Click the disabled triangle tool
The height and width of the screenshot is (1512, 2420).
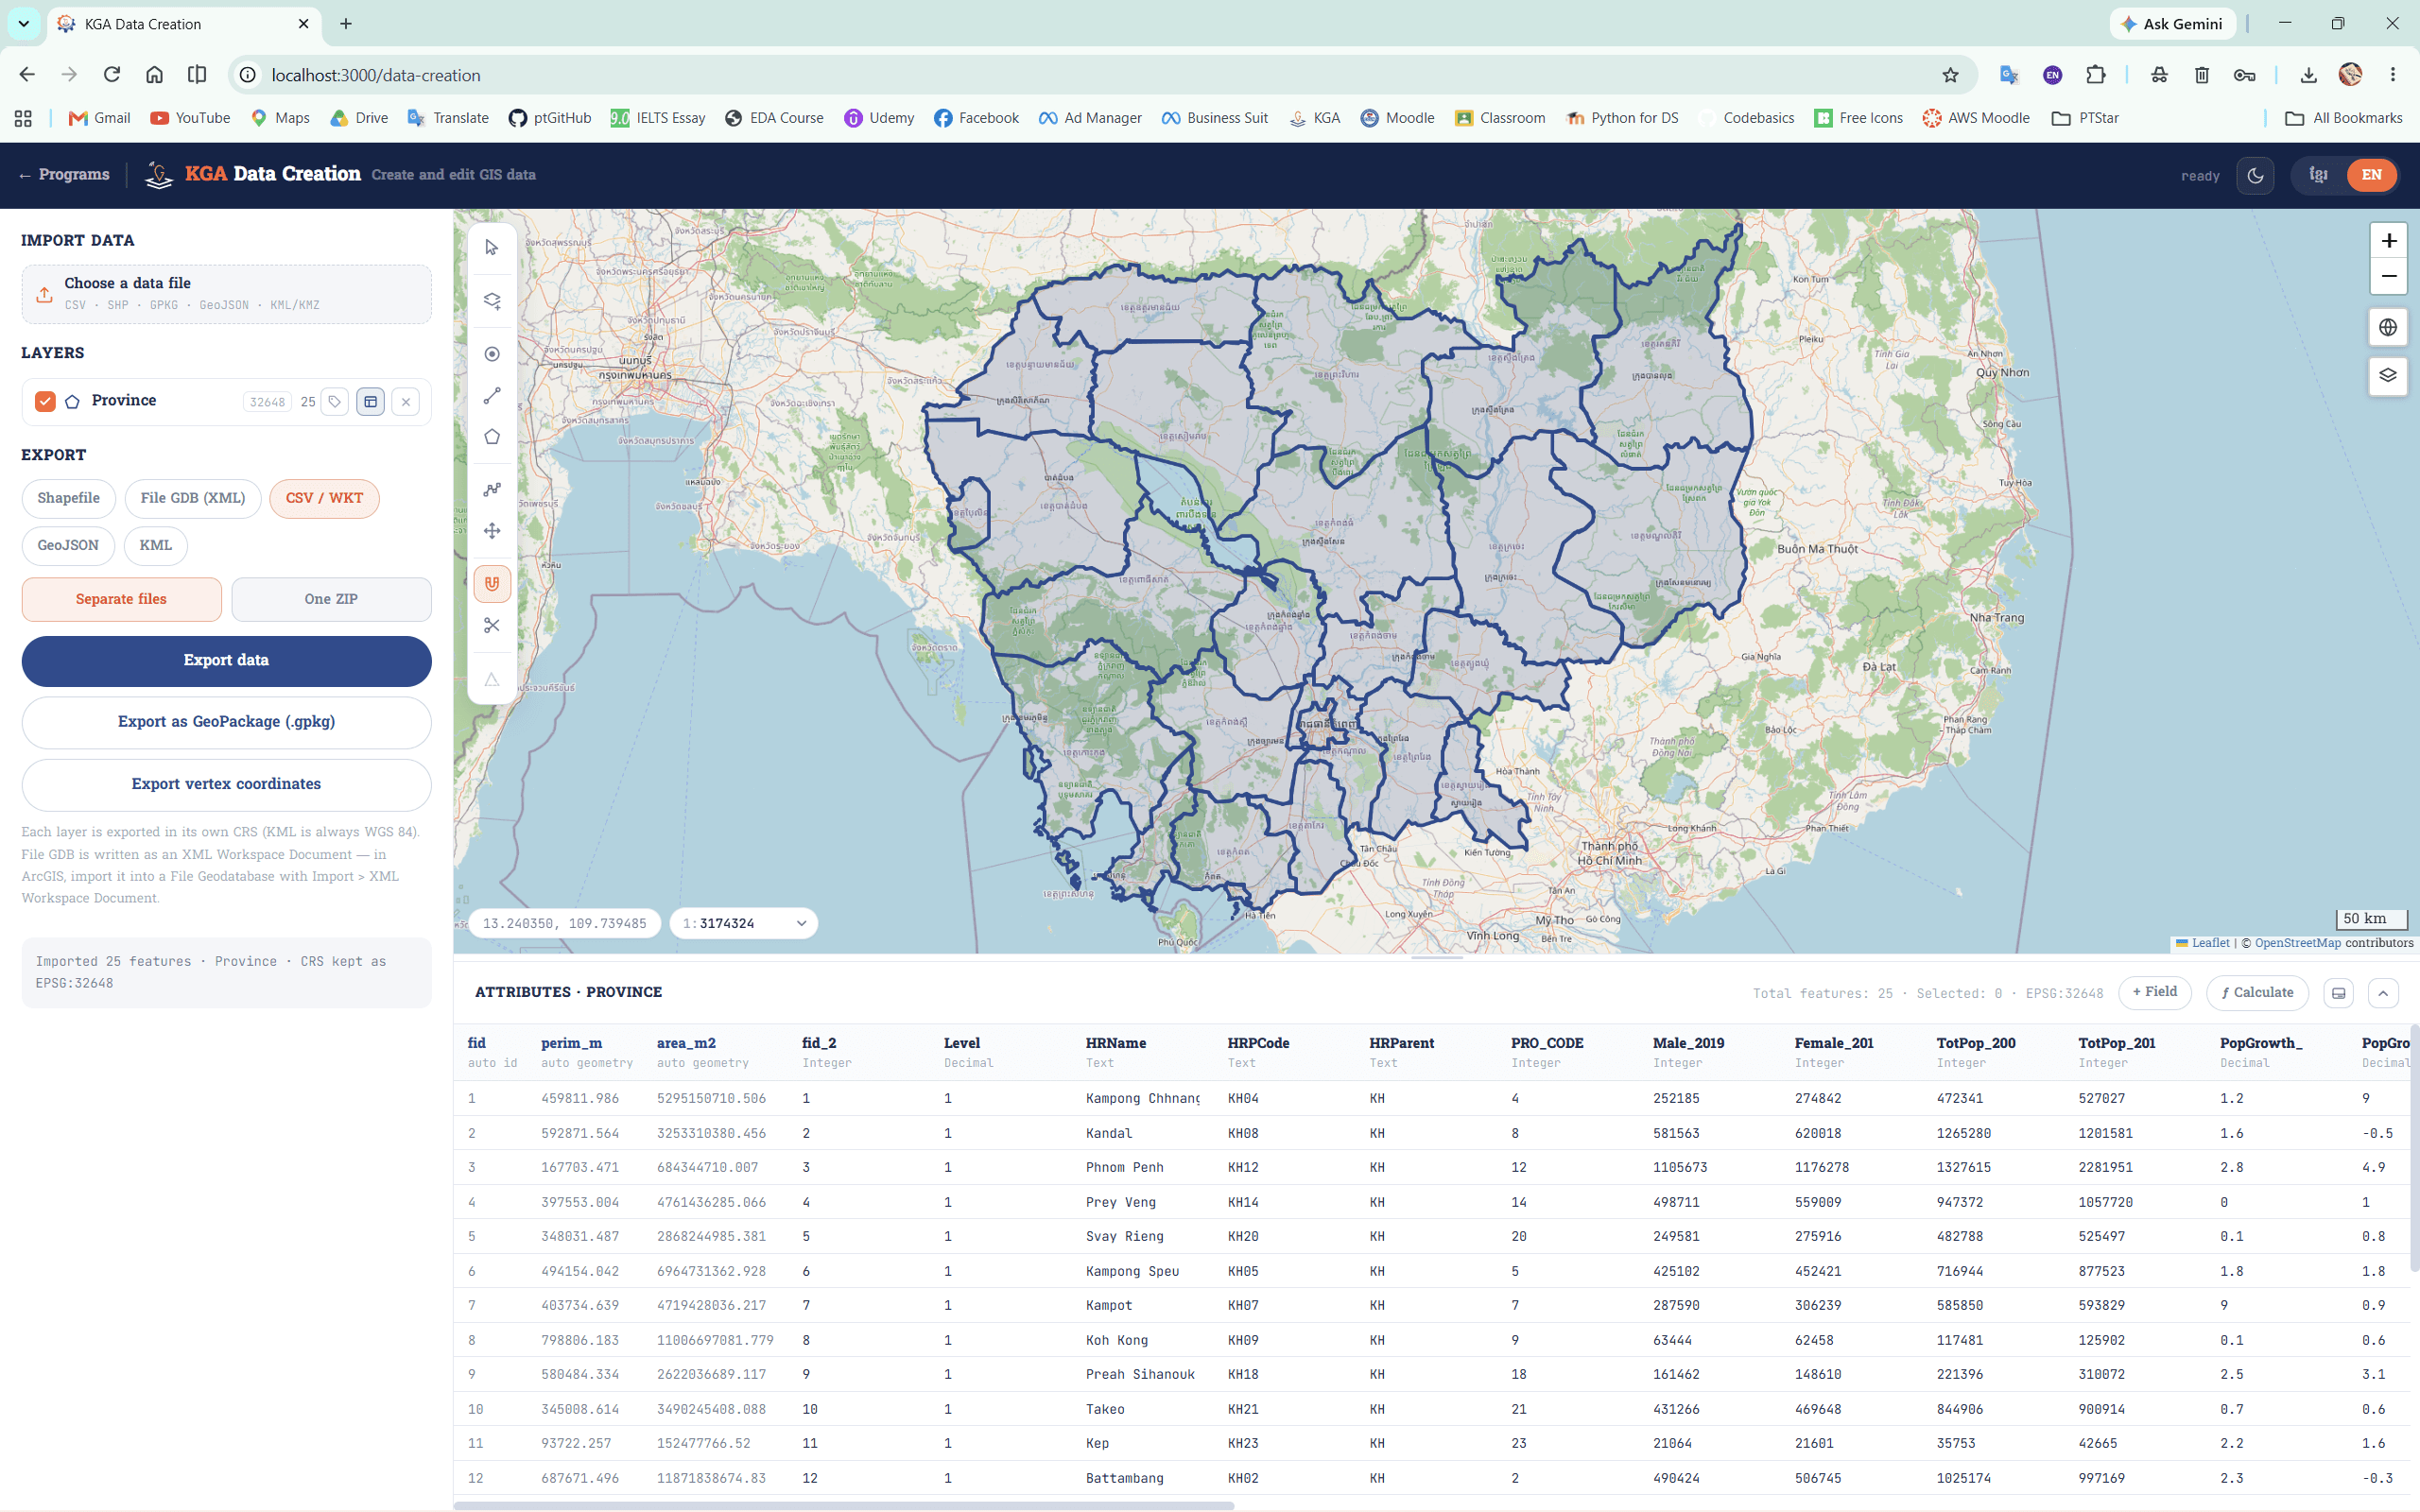coord(491,679)
